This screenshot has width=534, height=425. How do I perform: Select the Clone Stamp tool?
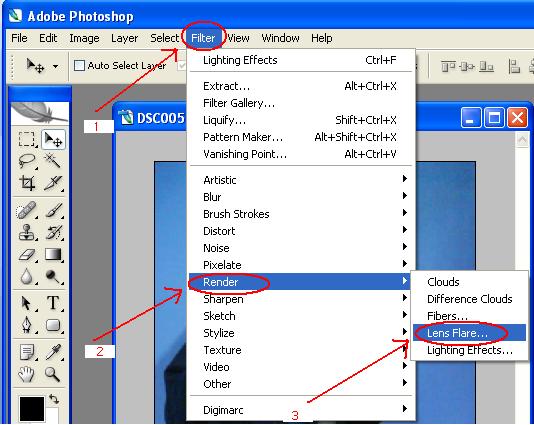coord(27,232)
